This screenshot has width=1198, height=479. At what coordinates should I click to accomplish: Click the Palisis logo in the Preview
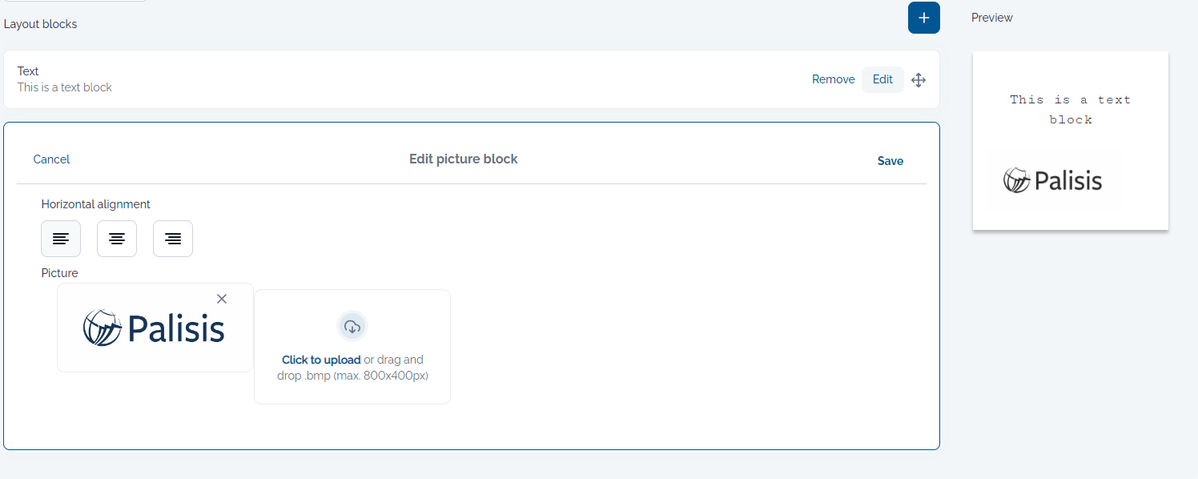click(1053, 180)
